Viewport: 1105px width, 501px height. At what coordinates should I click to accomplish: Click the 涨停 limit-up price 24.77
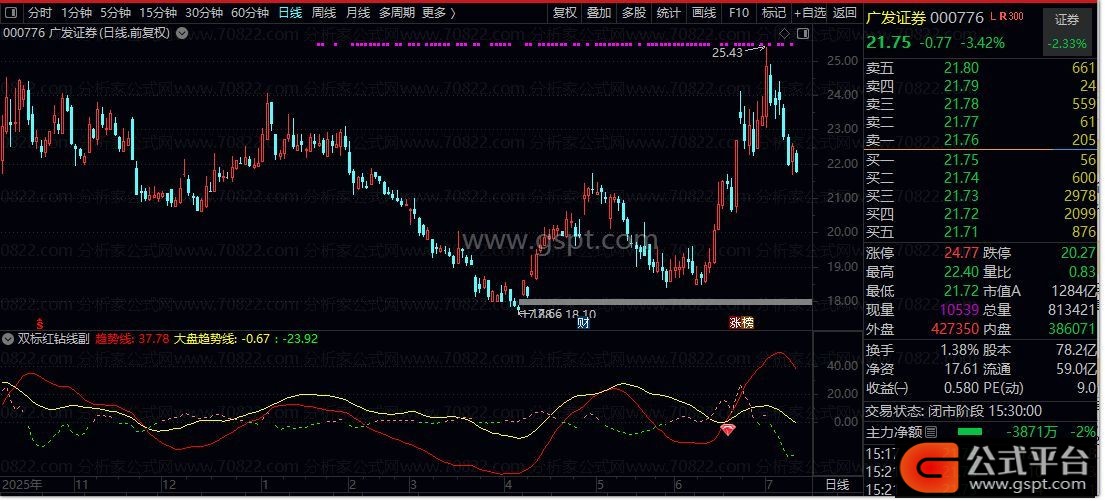961,254
